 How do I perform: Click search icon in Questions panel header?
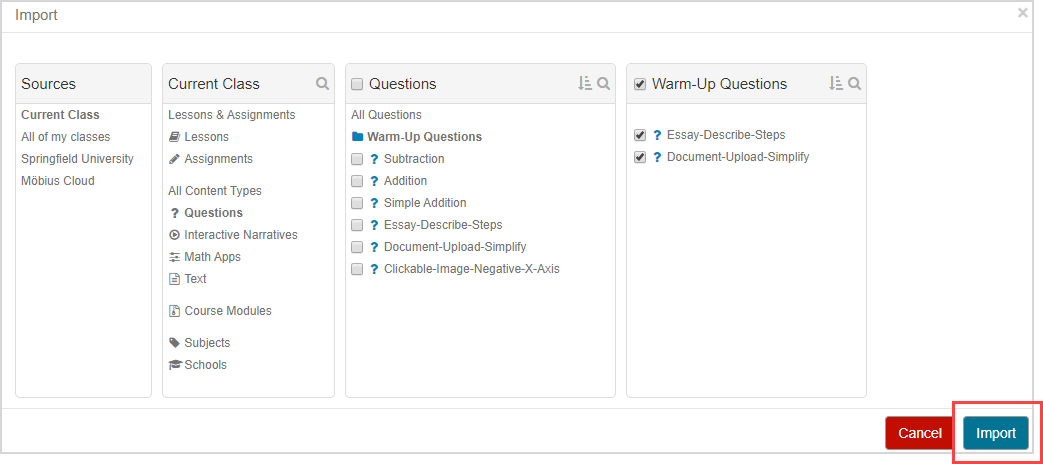coord(603,84)
